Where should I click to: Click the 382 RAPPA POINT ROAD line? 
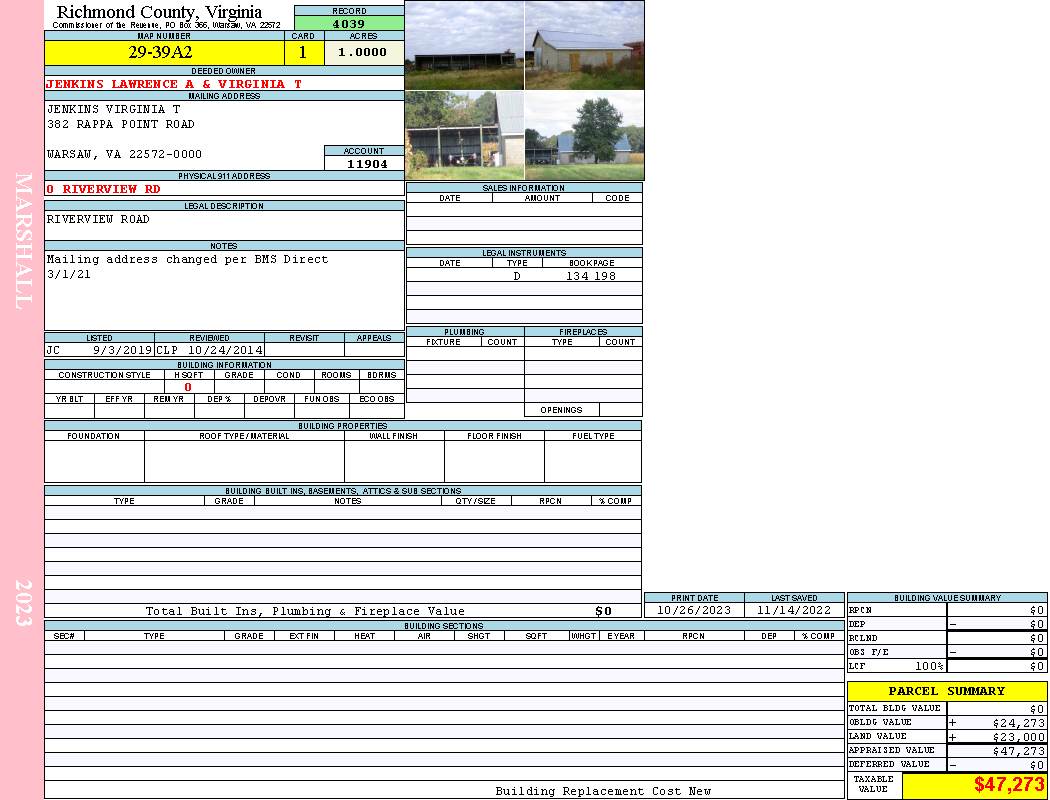tap(121, 124)
